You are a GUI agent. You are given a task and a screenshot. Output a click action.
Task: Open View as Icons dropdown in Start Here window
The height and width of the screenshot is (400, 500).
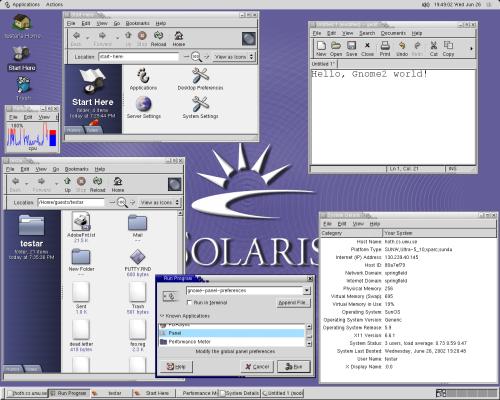tap(234, 57)
